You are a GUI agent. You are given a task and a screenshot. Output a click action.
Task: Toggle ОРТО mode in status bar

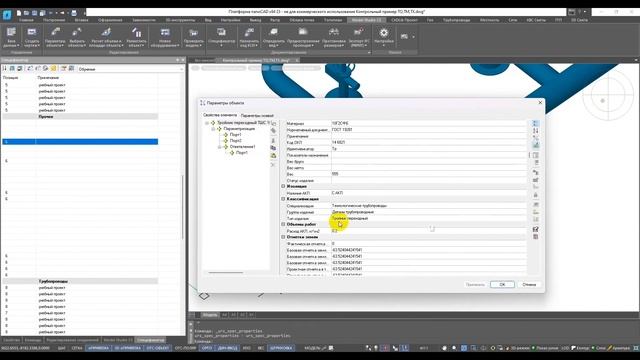207,348
